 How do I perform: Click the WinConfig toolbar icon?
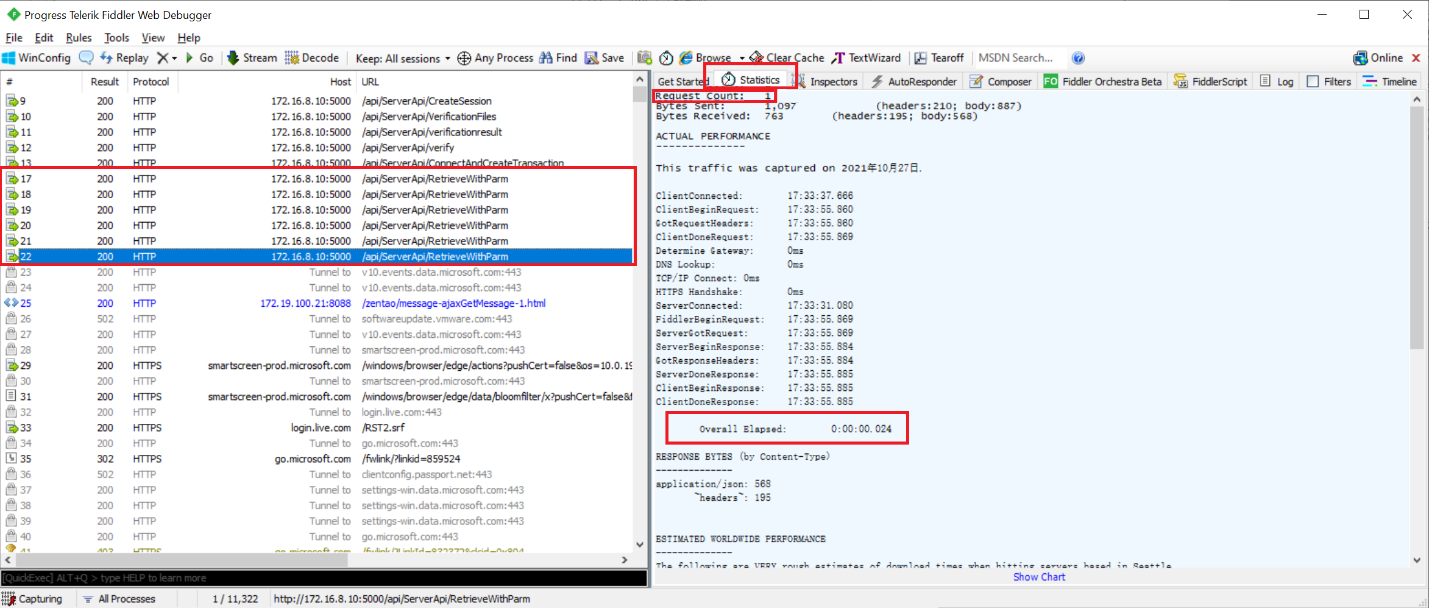[x=9, y=58]
